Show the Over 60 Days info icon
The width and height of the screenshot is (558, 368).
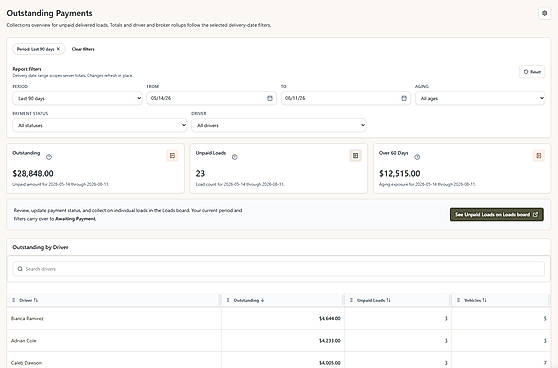pyautogui.click(x=417, y=157)
